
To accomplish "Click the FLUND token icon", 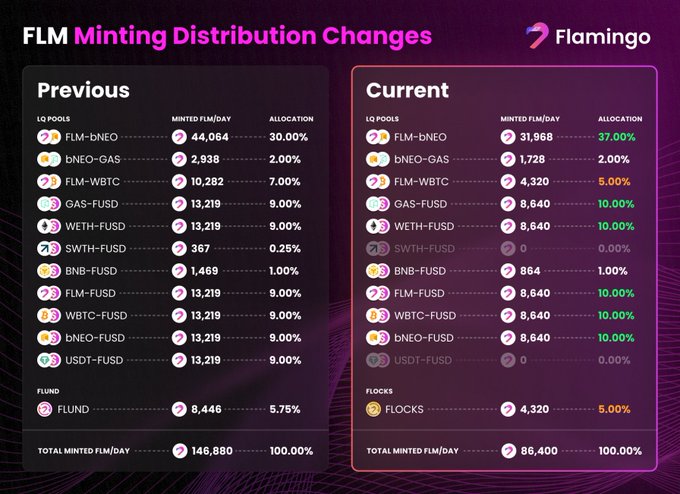I will tap(44, 408).
